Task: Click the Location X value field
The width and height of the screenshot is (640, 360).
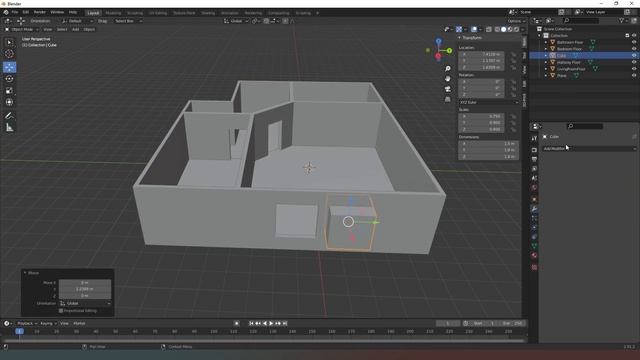Action: pos(482,54)
